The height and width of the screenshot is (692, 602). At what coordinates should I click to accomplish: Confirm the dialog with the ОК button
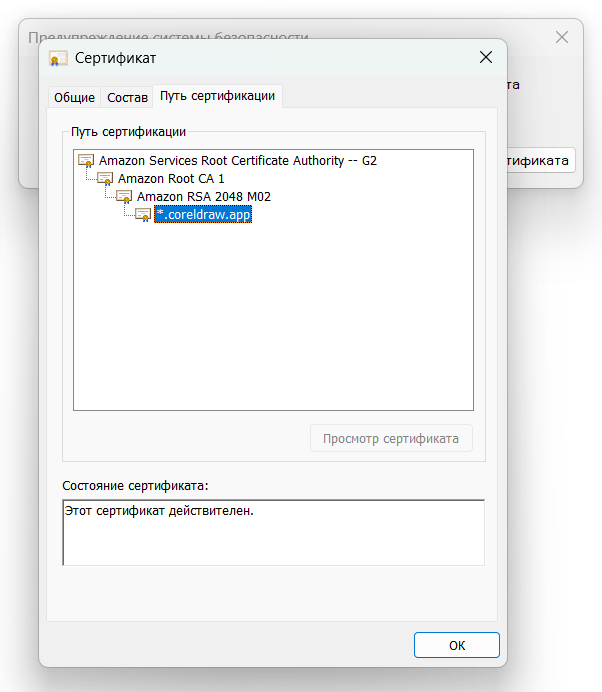click(457, 645)
